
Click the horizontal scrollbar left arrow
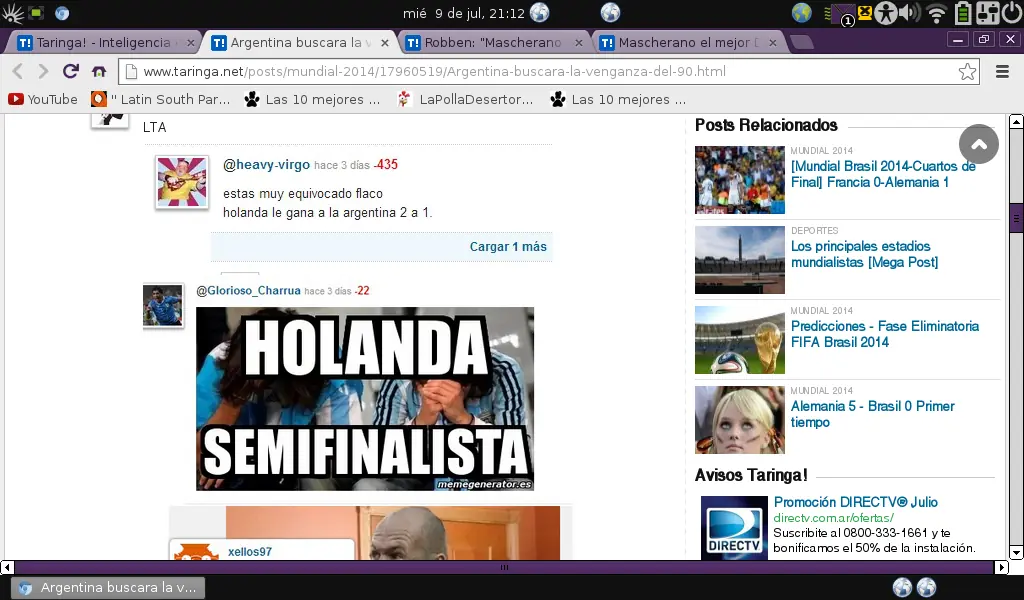coord(7,567)
